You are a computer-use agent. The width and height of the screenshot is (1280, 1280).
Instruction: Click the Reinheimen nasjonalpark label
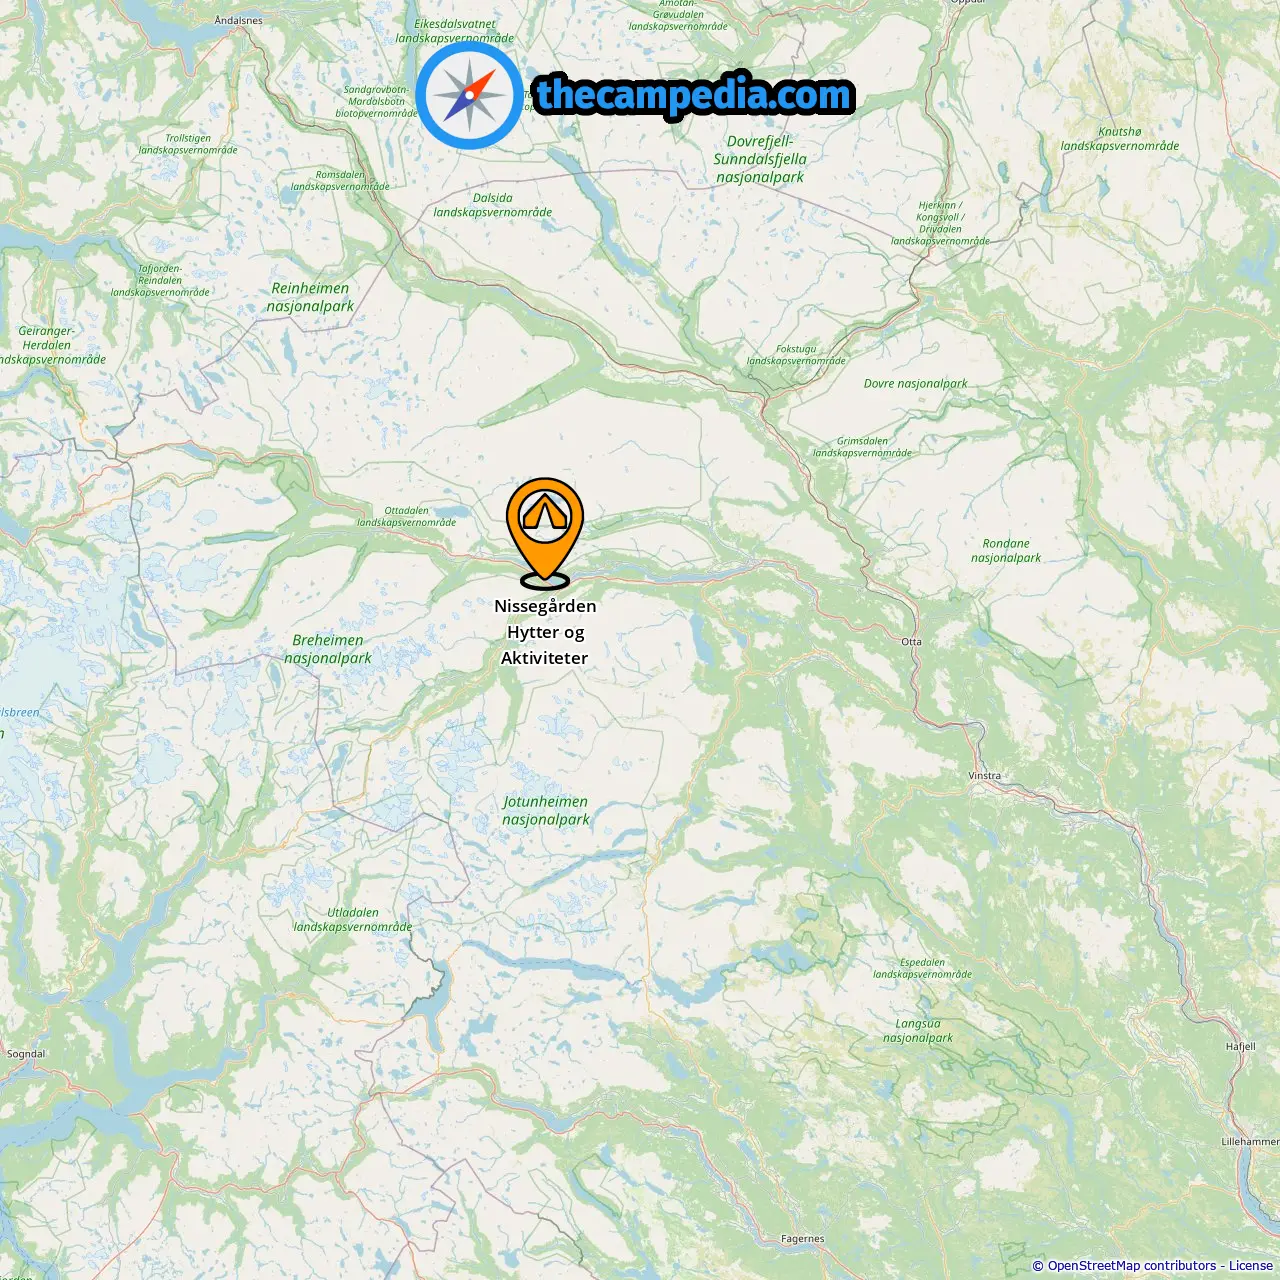(310, 297)
